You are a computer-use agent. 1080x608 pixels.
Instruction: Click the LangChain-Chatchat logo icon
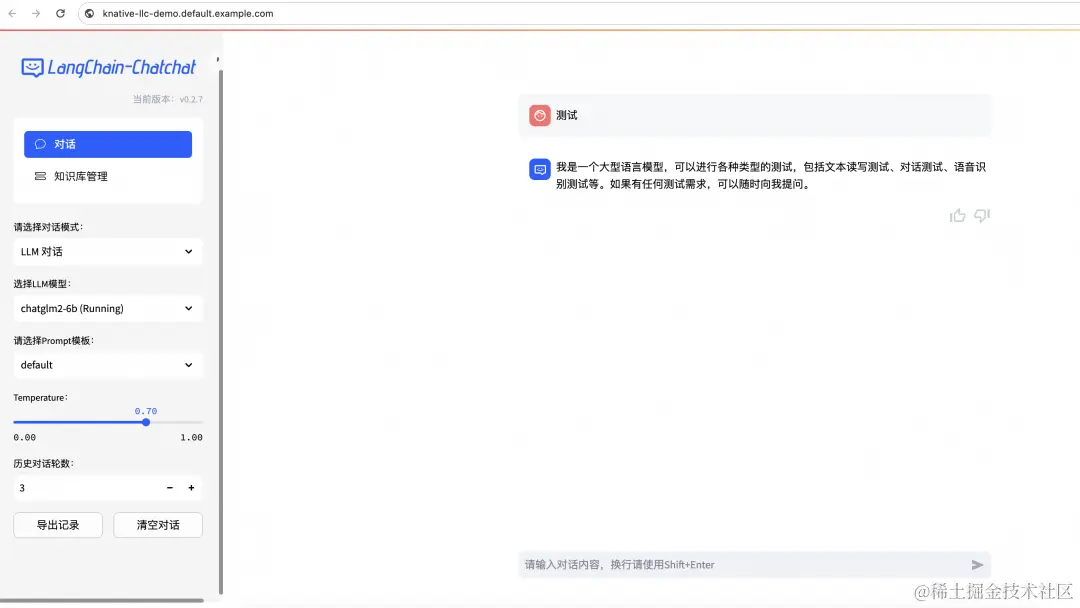31,67
